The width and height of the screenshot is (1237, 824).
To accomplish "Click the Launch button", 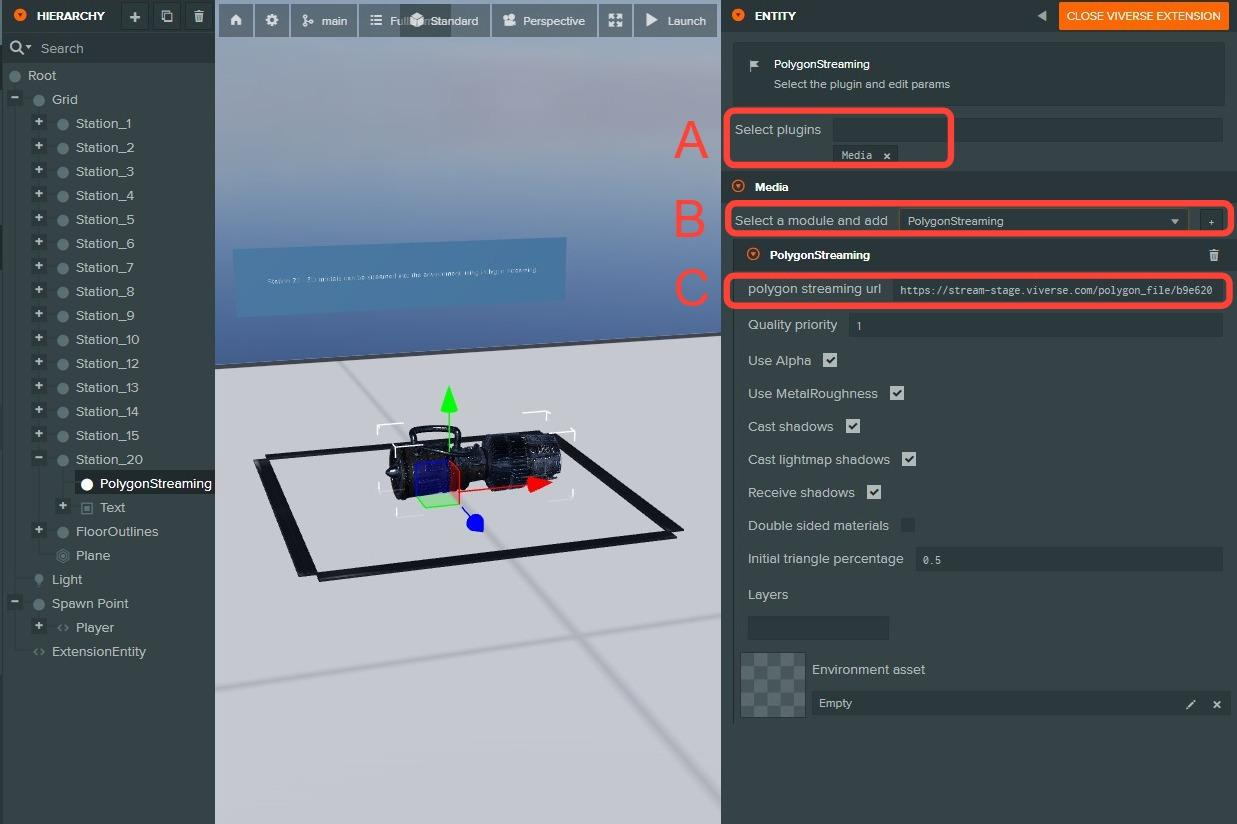I will click(675, 21).
